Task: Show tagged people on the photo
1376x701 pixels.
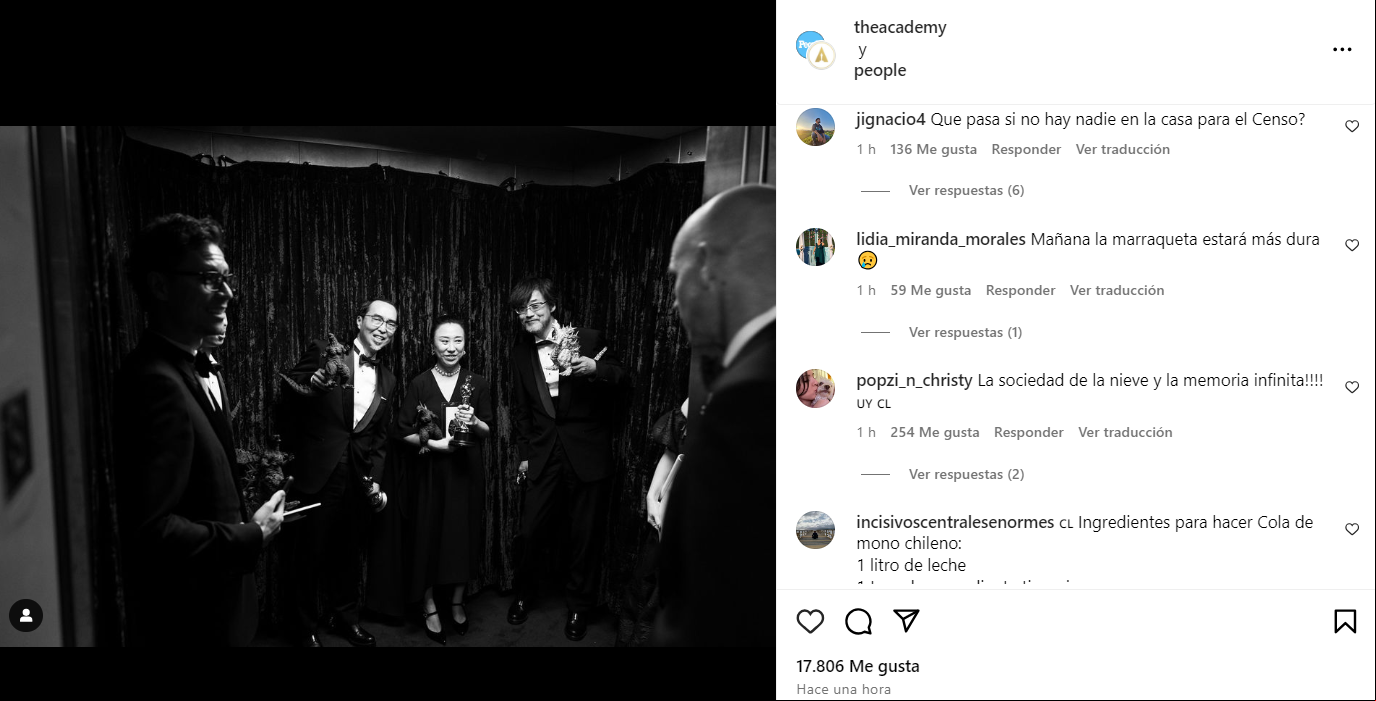Action: 26,615
